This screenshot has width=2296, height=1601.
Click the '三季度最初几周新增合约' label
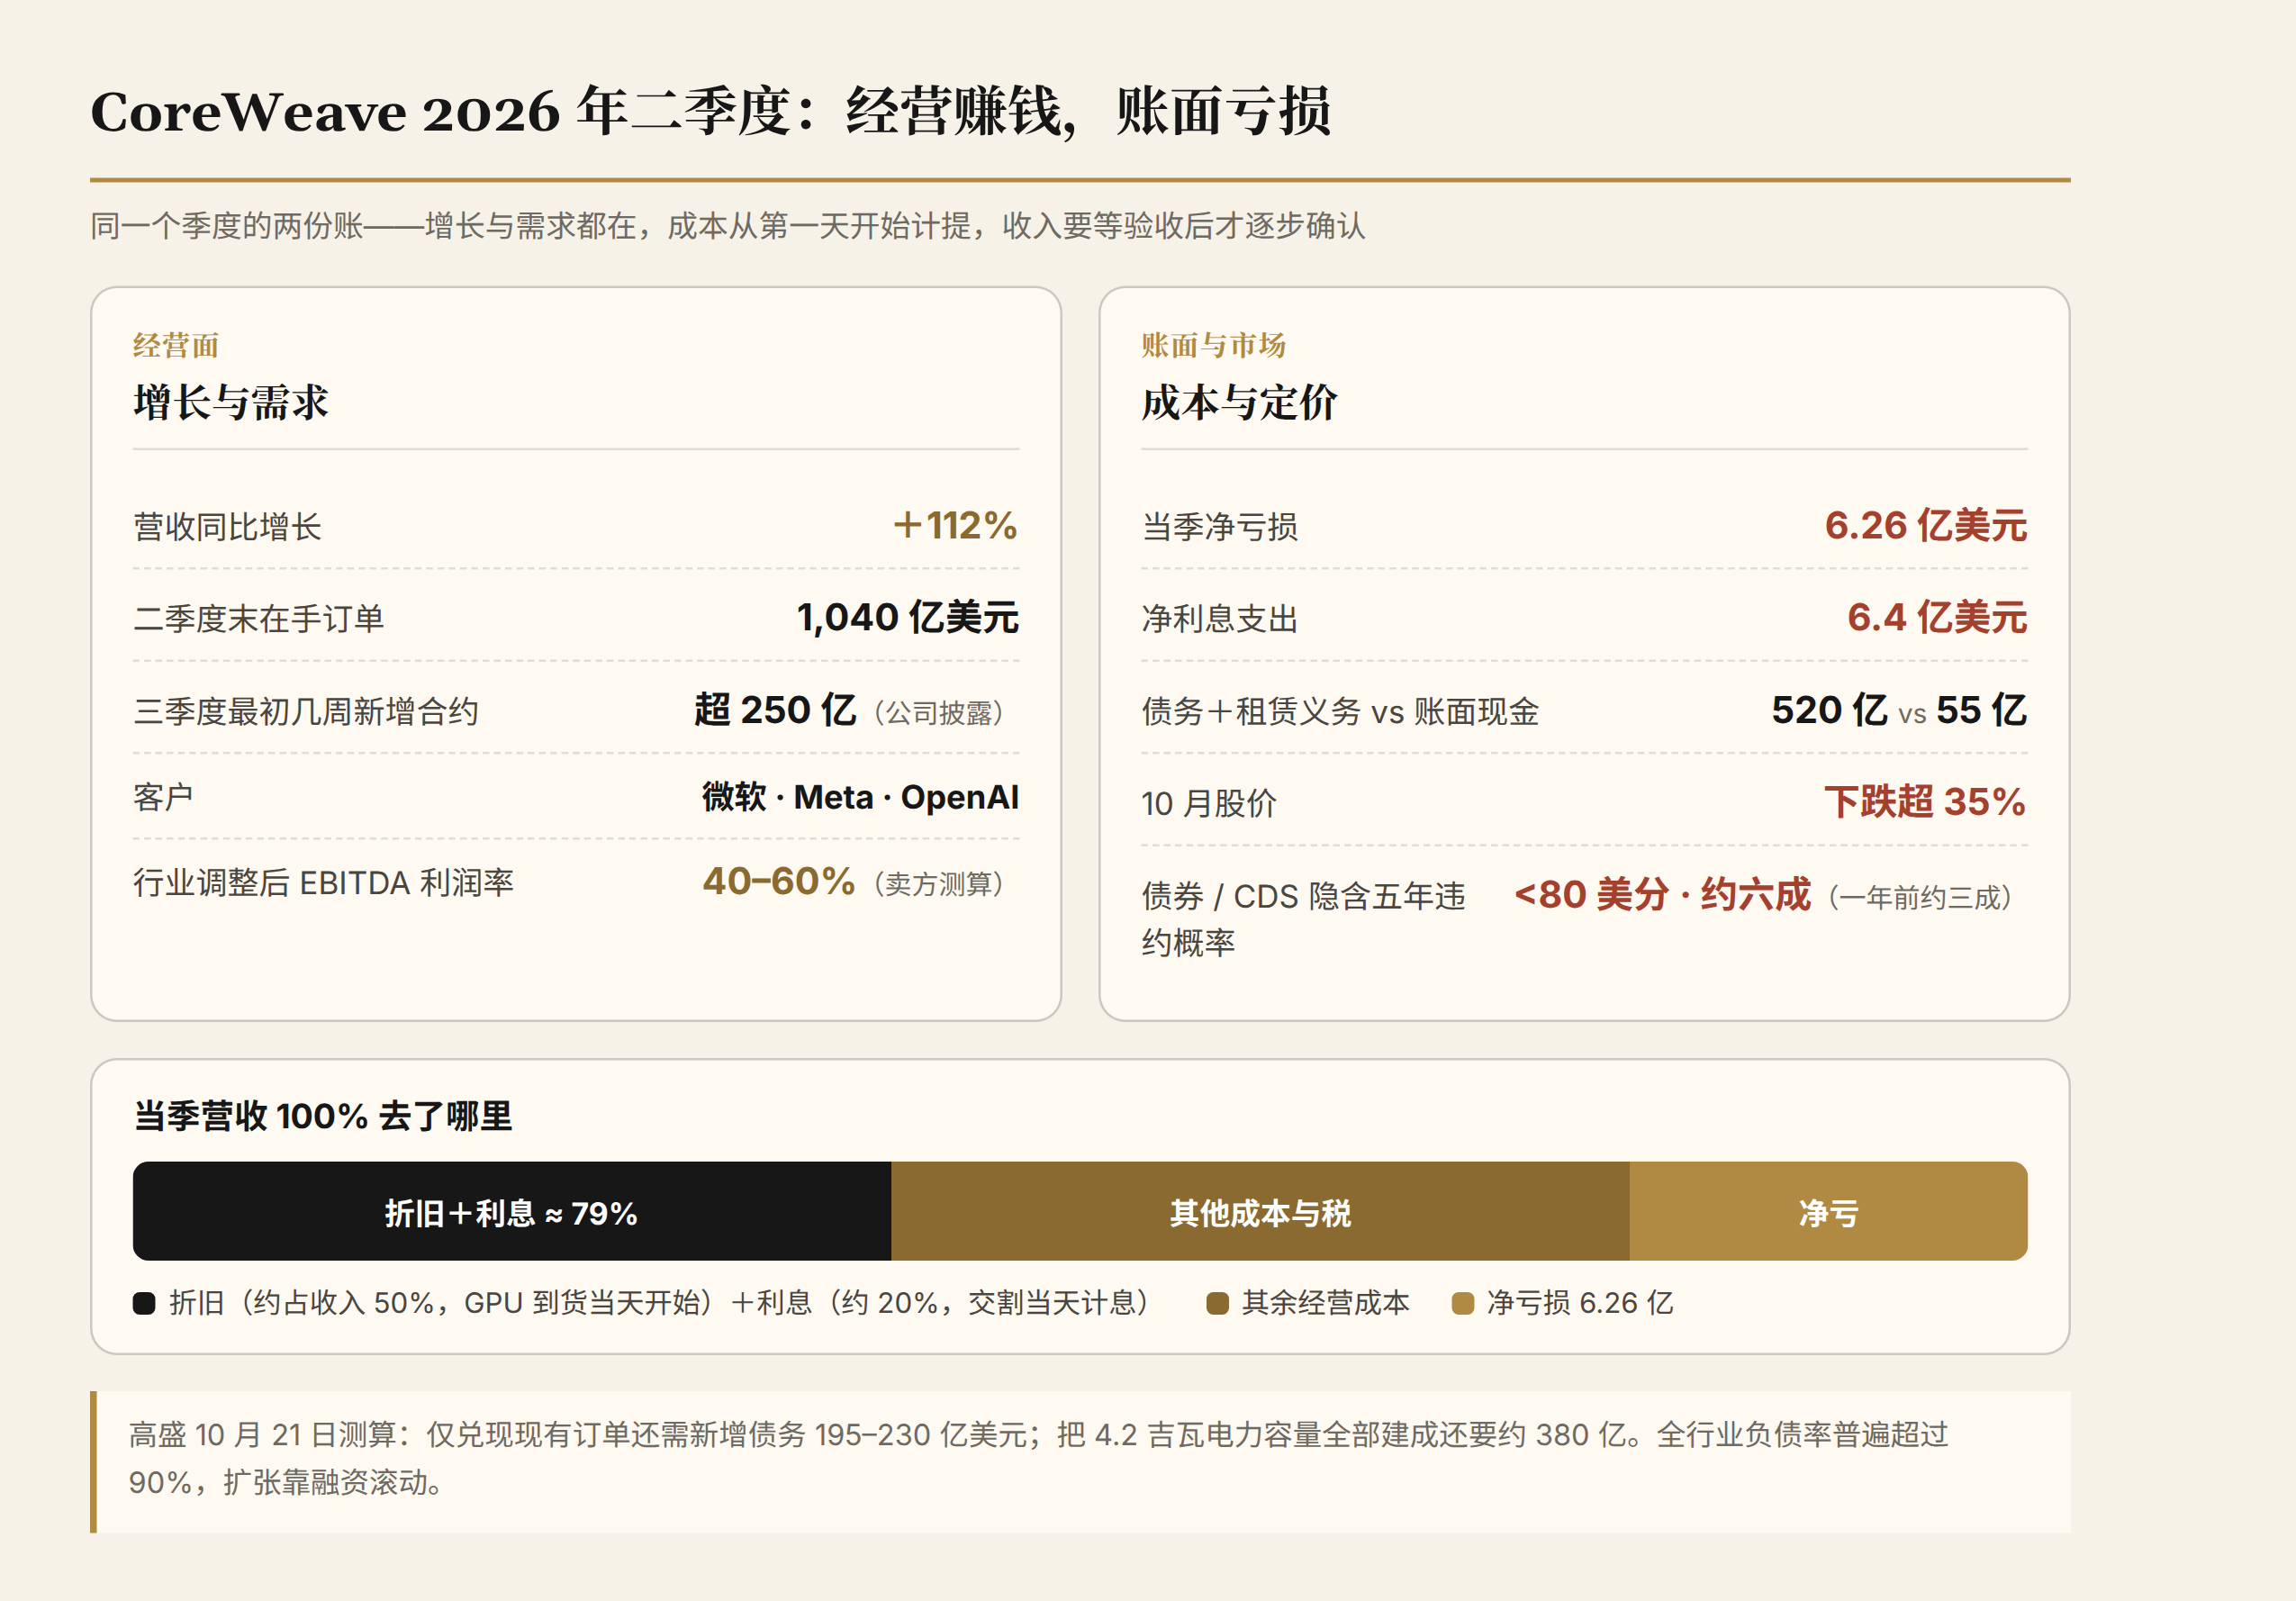click(306, 712)
